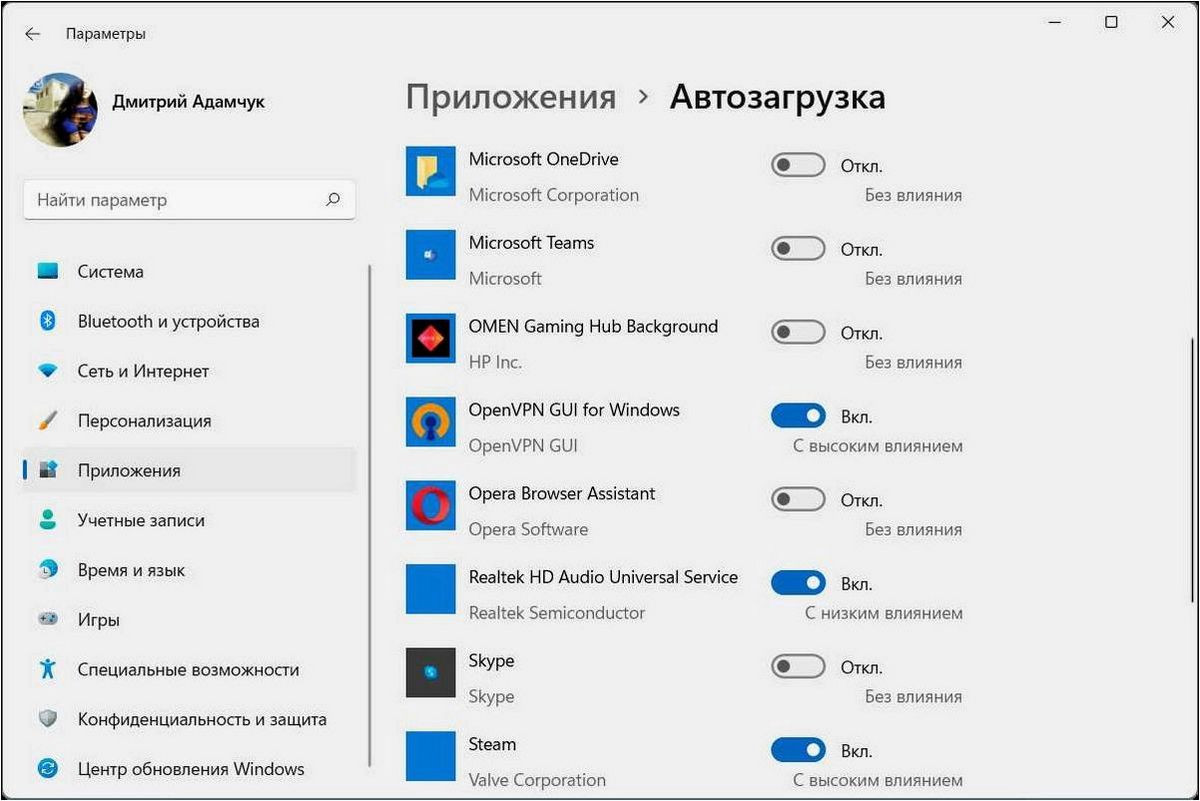Open Время и язык settings
The width and height of the screenshot is (1200, 801).
(189, 570)
